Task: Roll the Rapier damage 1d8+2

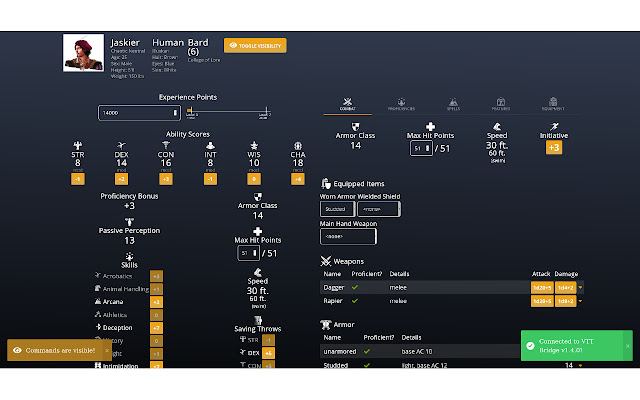Action: click(x=565, y=301)
